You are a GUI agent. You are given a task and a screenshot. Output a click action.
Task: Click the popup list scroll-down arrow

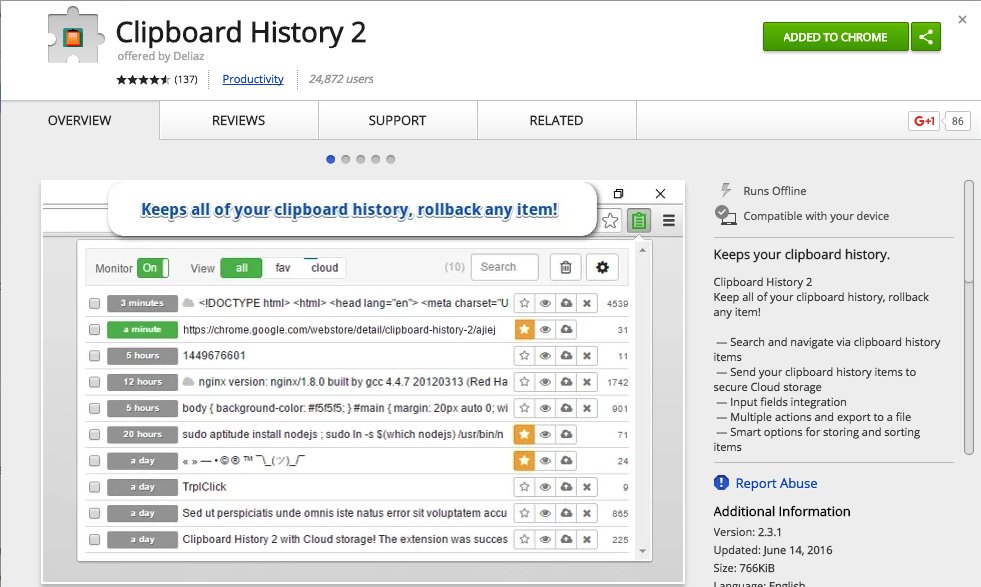click(x=643, y=551)
